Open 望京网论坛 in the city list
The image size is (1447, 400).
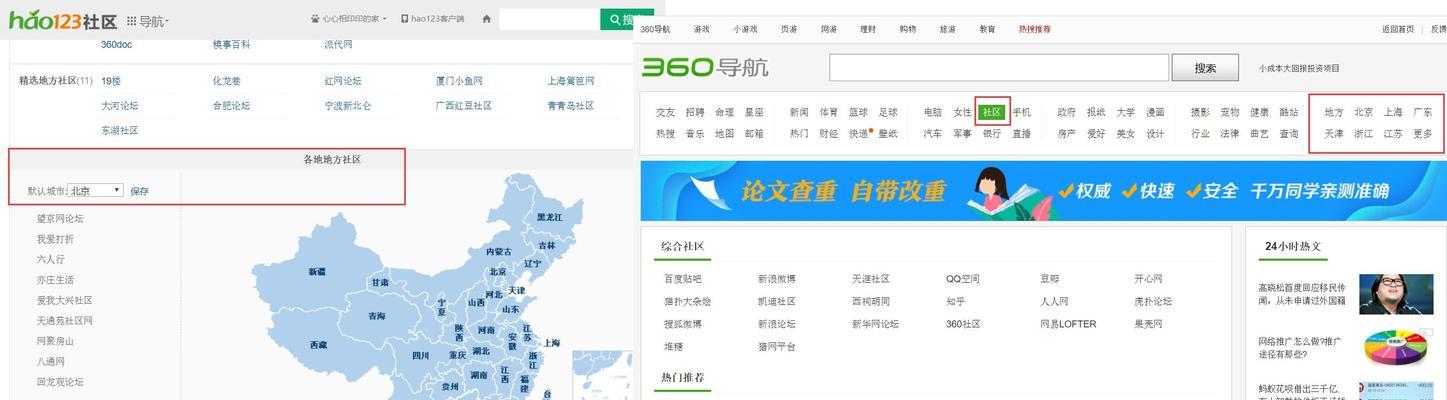coord(60,219)
